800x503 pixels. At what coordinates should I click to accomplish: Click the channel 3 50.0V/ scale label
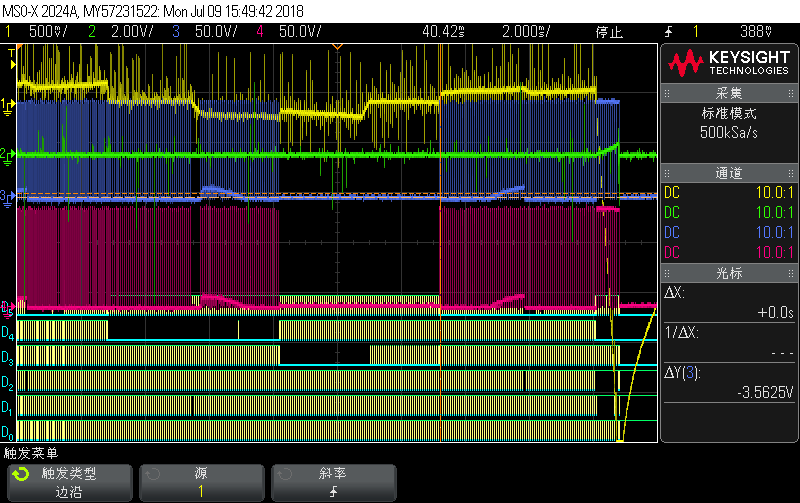pyautogui.click(x=216, y=32)
